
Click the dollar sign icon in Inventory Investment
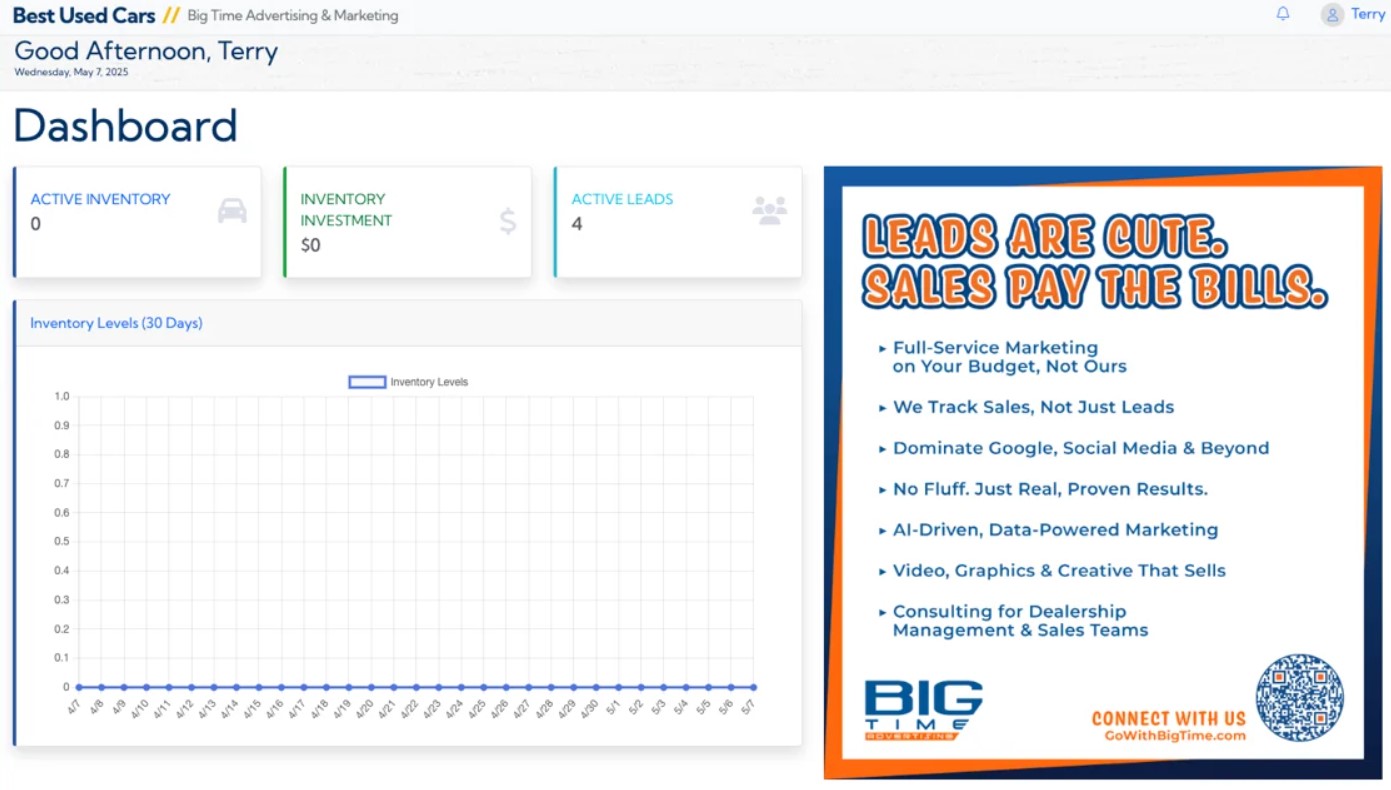click(x=508, y=221)
